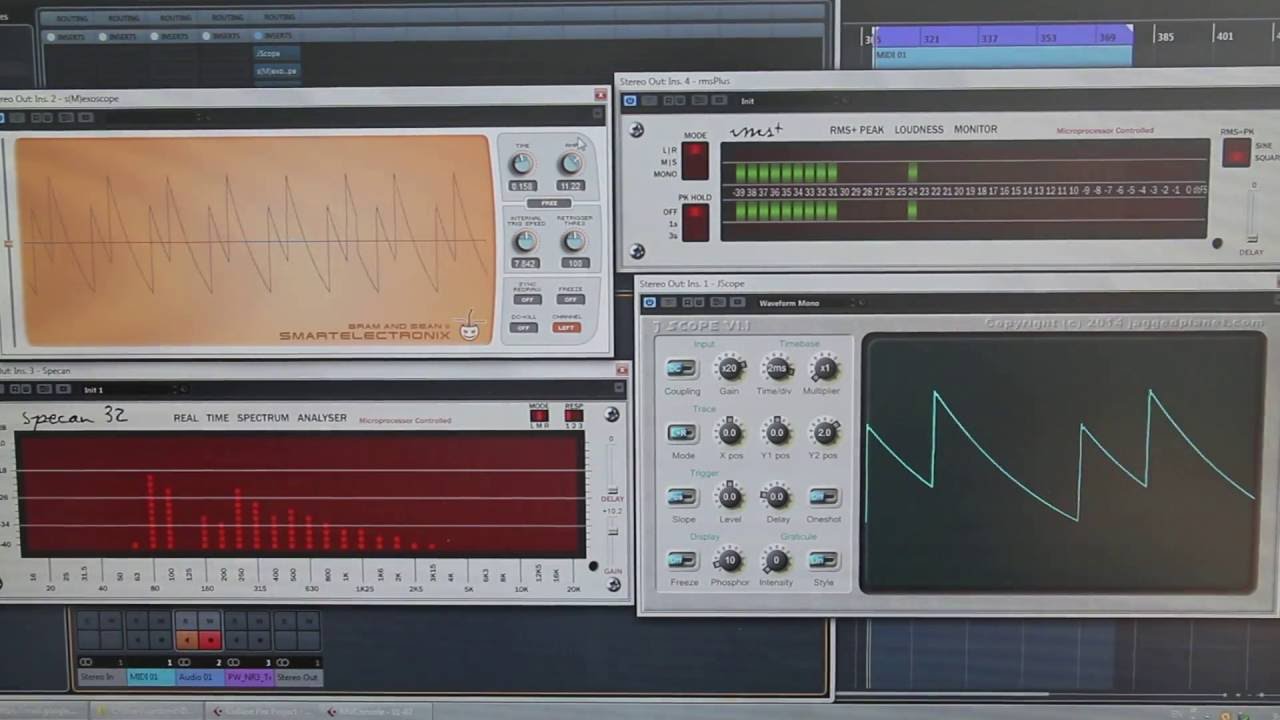Click the preset step arrows beside Init 1 in Specan
The image size is (1280, 720).
click(x=176, y=389)
